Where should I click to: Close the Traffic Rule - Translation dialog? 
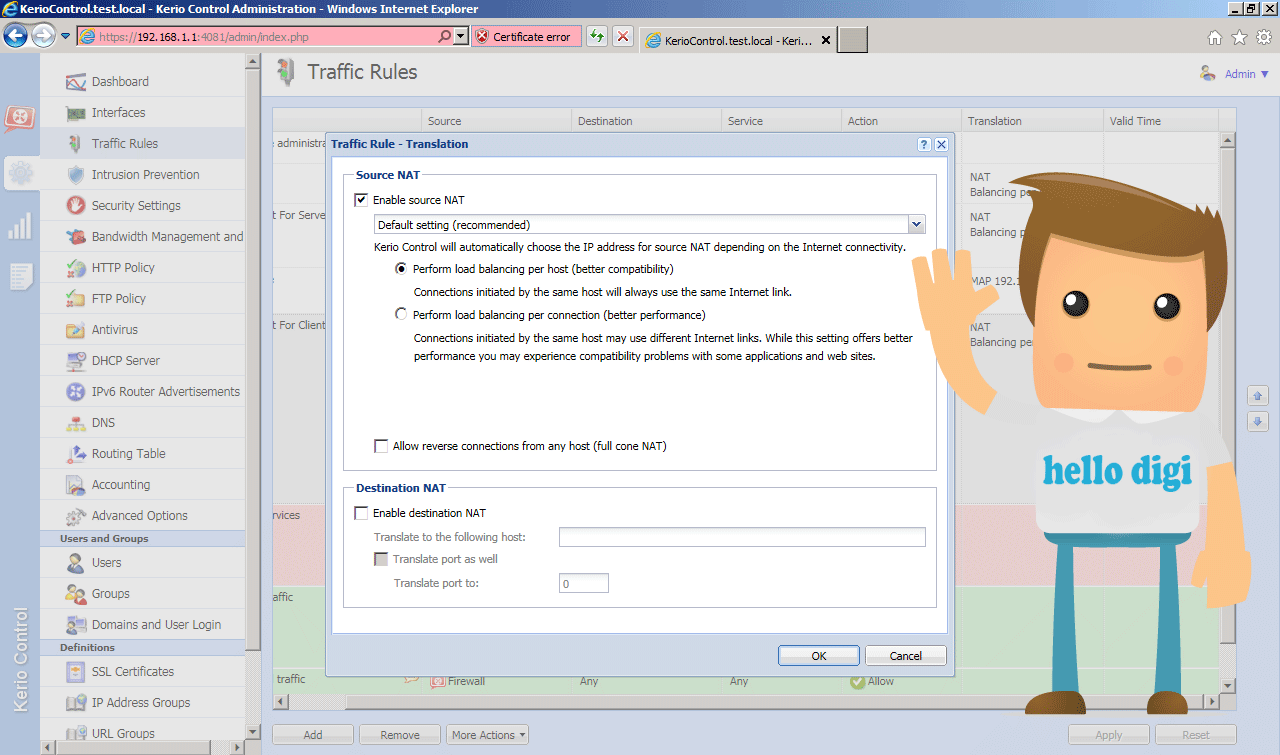point(941,144)
